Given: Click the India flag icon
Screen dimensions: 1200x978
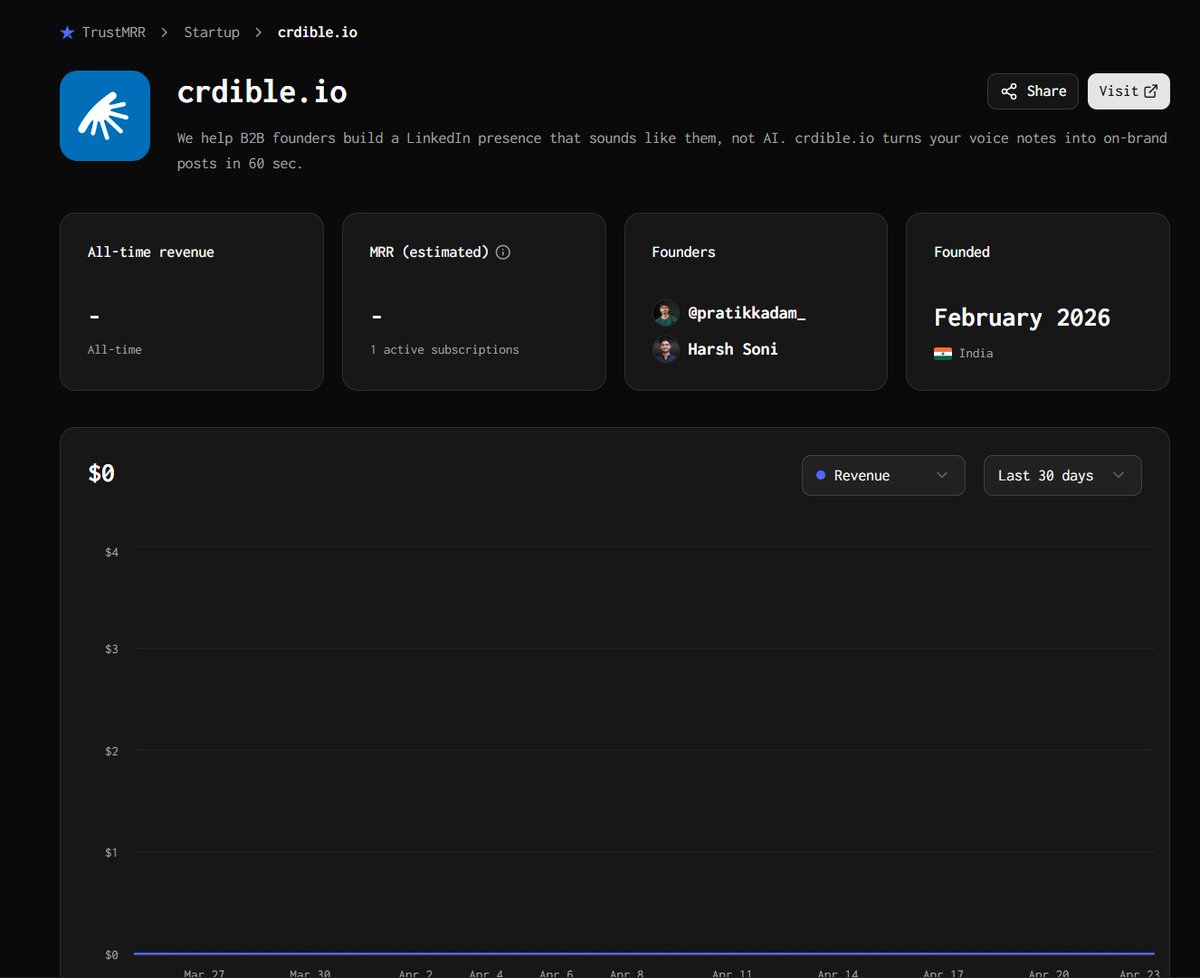Looking at the screenshot, I should [943, 353].
